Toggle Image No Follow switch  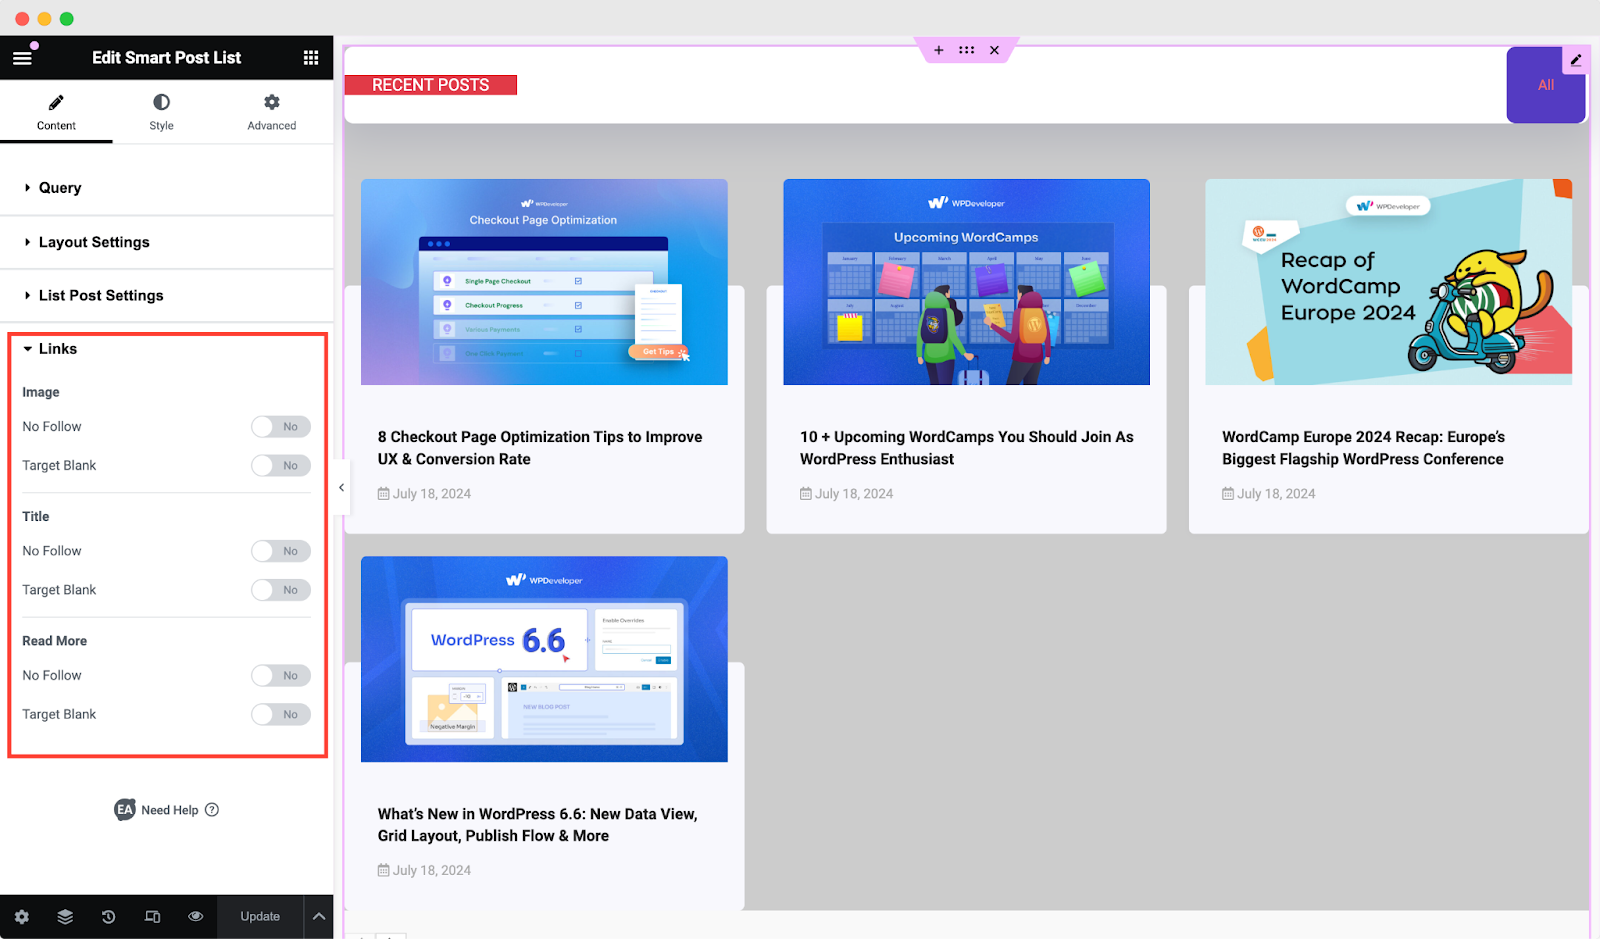click(281, 427)
